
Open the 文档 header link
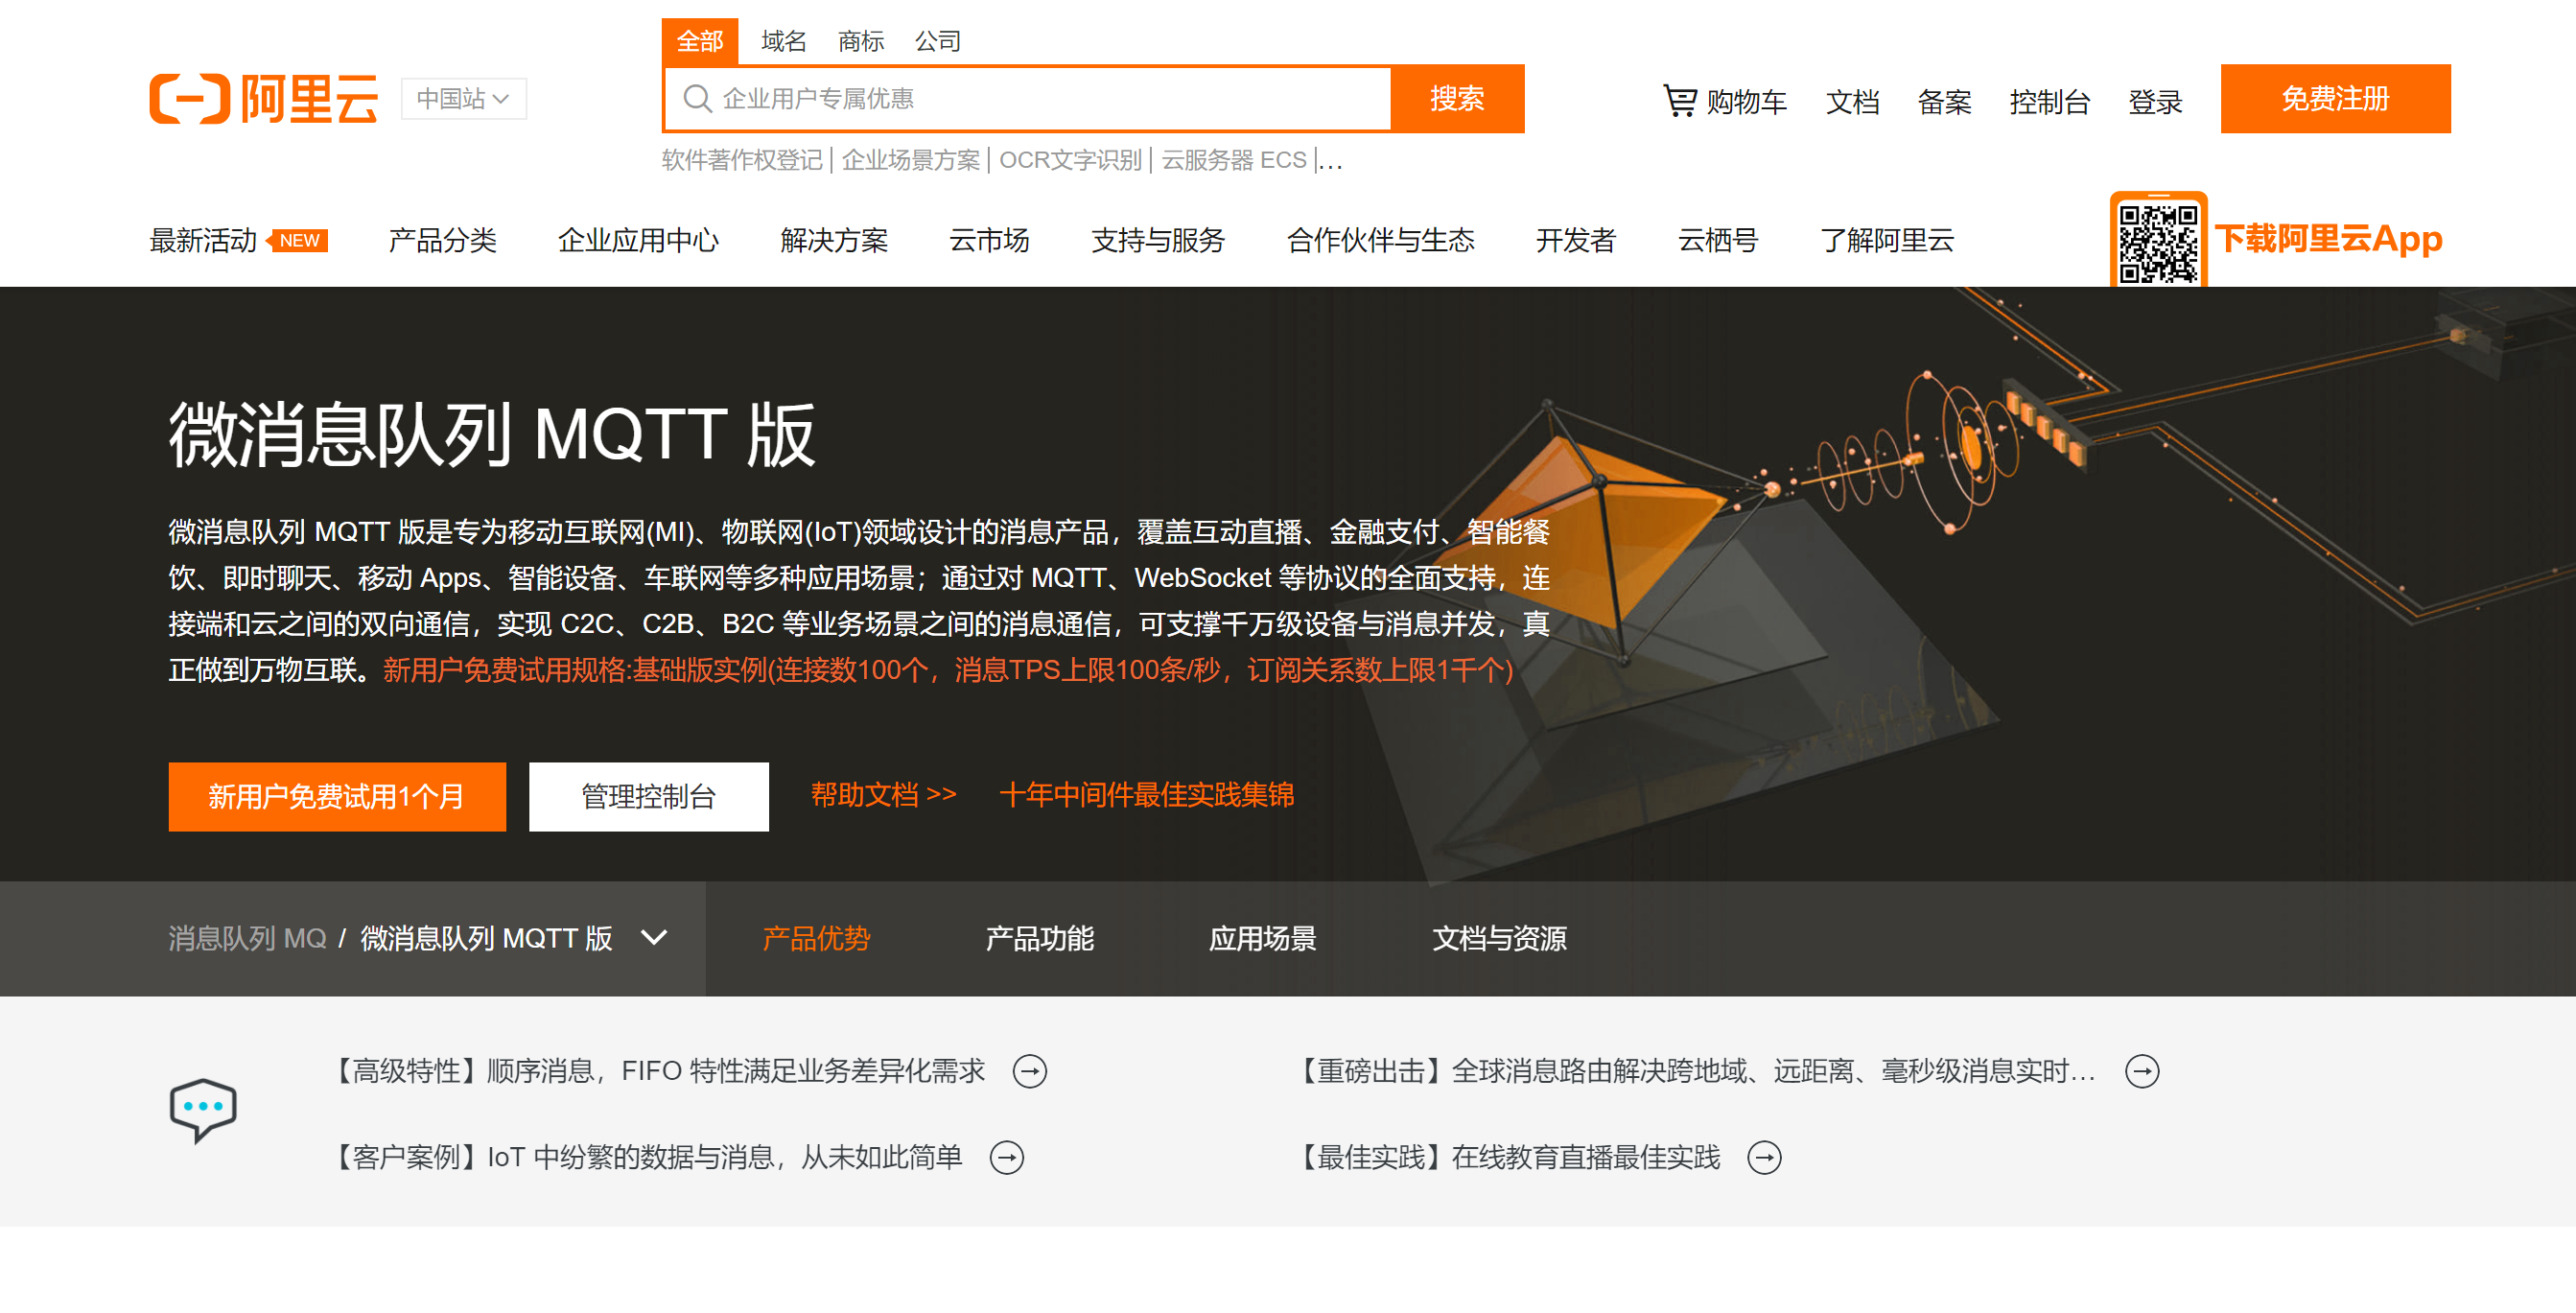click(x=1852, y=101)
